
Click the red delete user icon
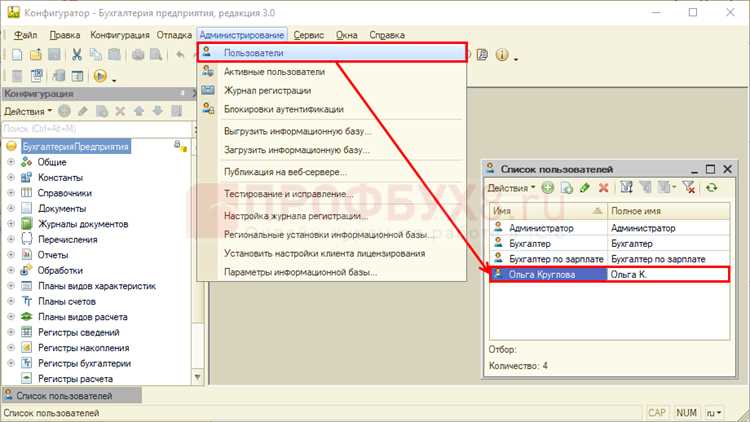point(604,188)
